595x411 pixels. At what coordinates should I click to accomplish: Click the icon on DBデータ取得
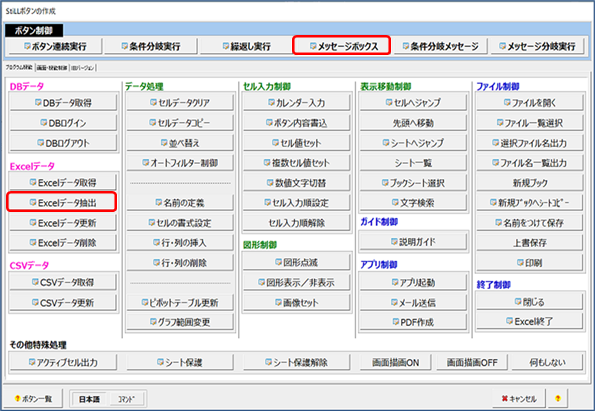click(38, 102)
